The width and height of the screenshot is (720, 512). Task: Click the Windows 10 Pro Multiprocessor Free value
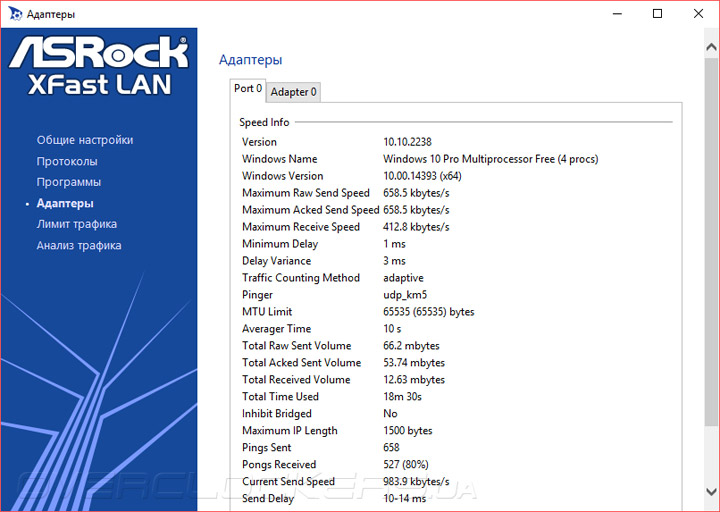(490, 159)
